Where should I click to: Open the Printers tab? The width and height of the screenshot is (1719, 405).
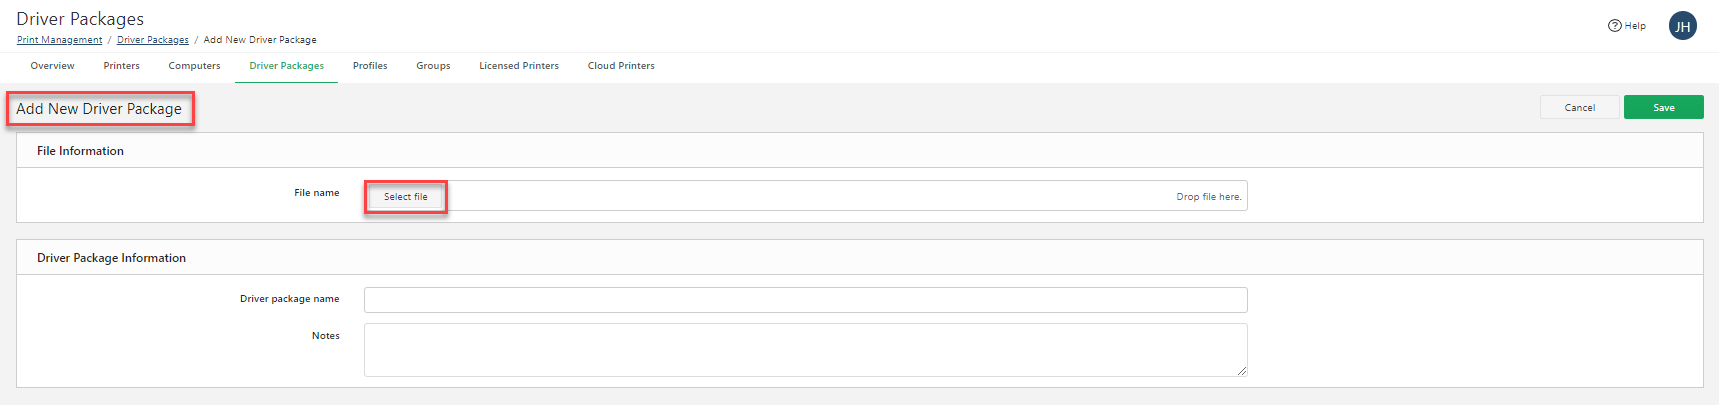(x=121, y=66)
